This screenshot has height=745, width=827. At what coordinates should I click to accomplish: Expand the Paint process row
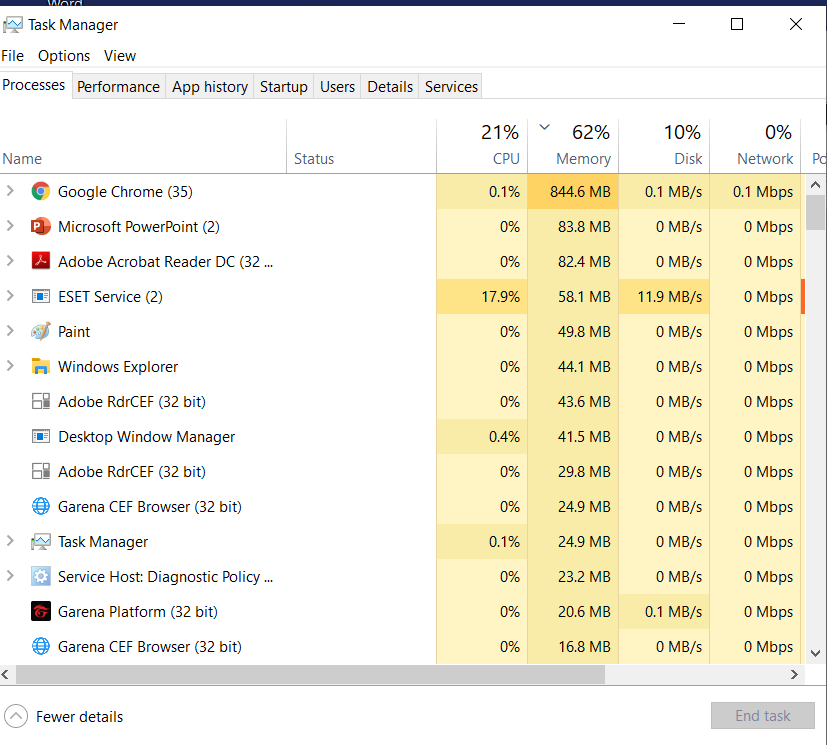(10, 331)
